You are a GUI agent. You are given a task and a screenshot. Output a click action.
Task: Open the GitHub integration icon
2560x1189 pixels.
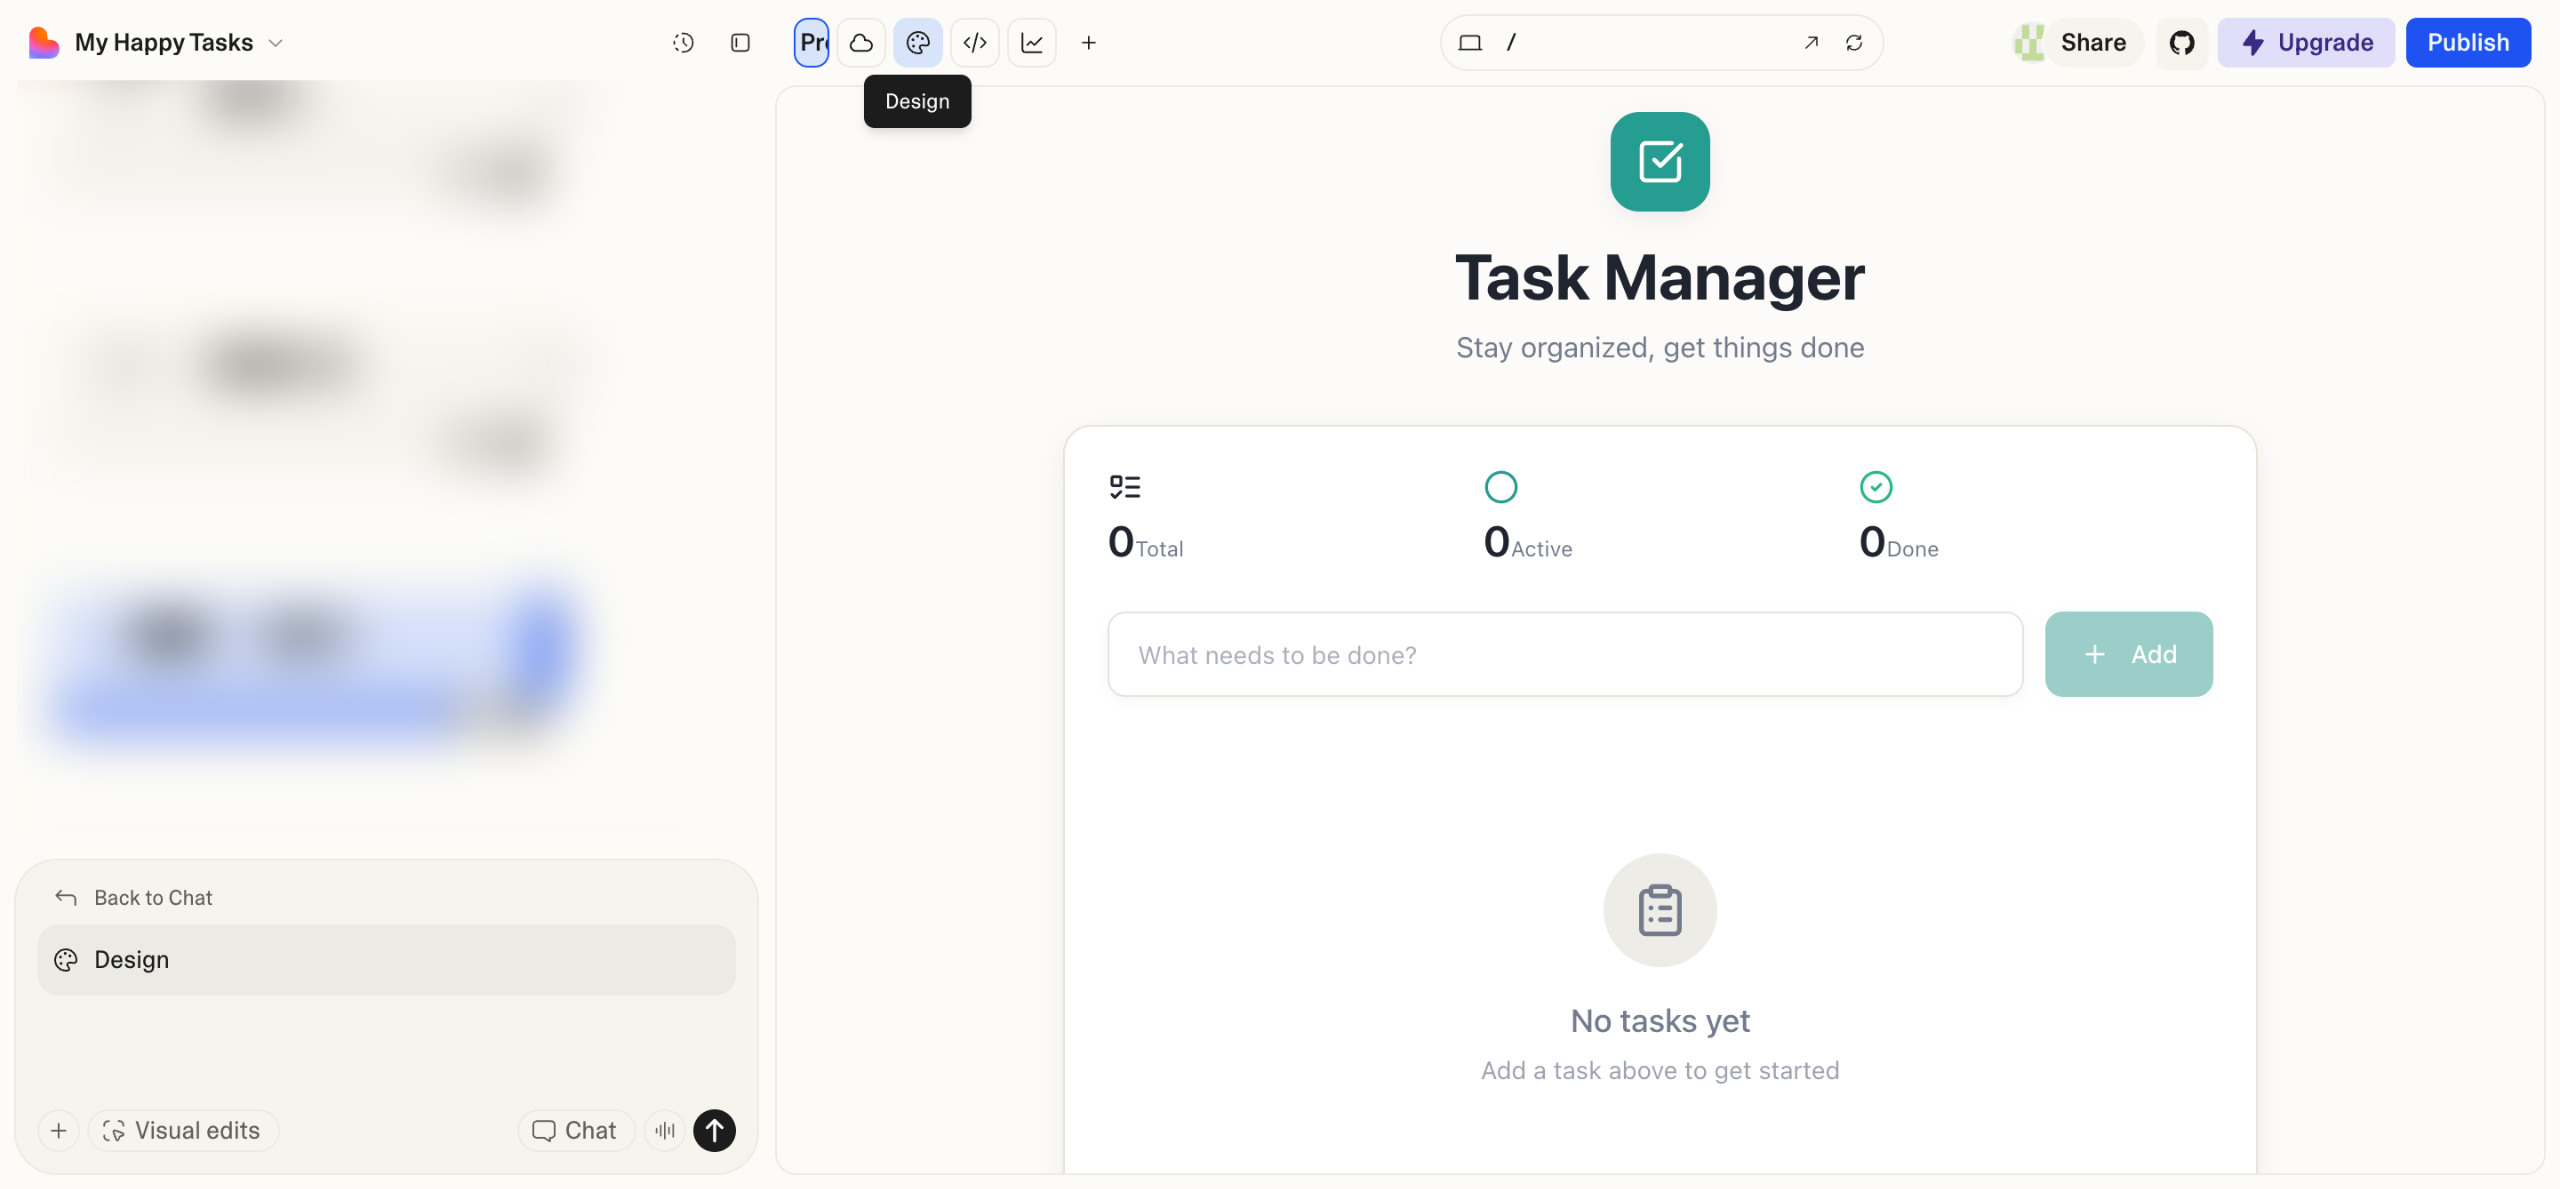coord(2181,43)
